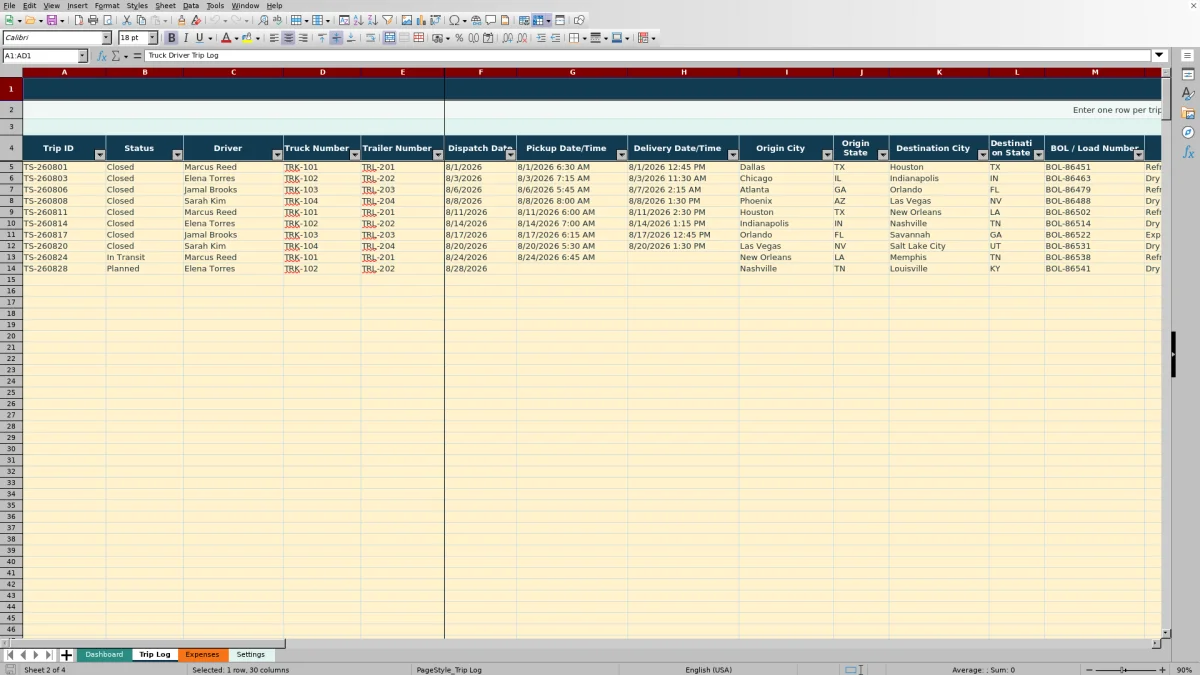Screen dimensions: 1200x675
Task: Open the Driver column filter dropdown
Action: (278, 155)
